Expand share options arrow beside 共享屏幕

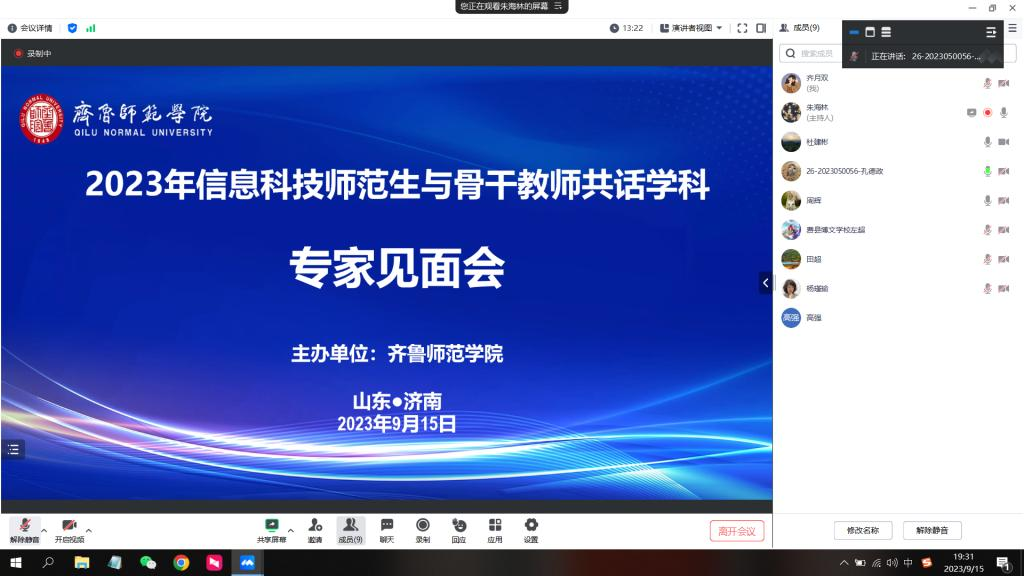click(291, 530)
